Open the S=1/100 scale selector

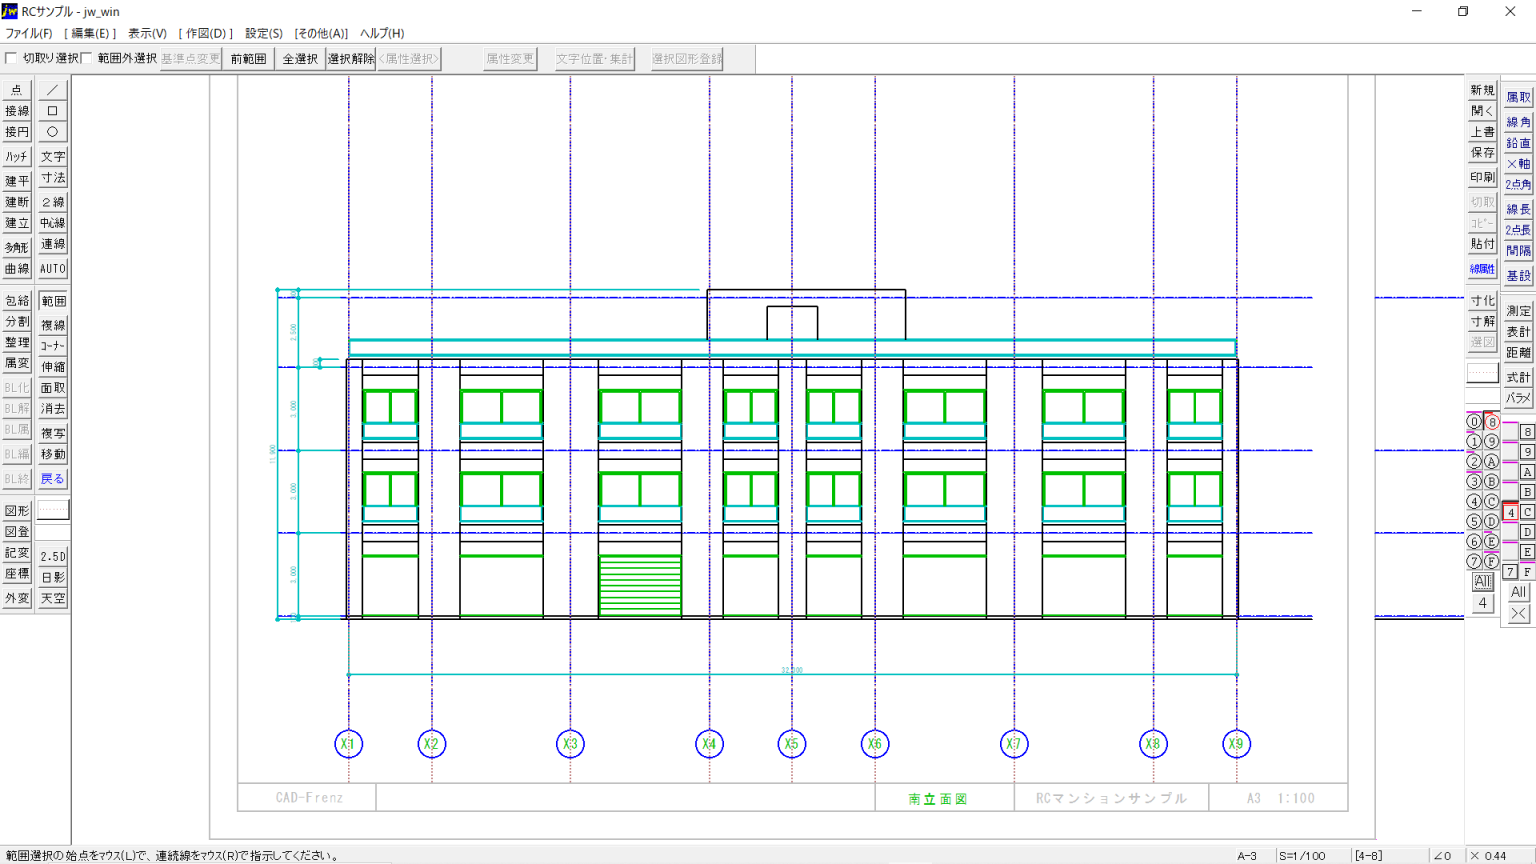(x=1302, y=856)
